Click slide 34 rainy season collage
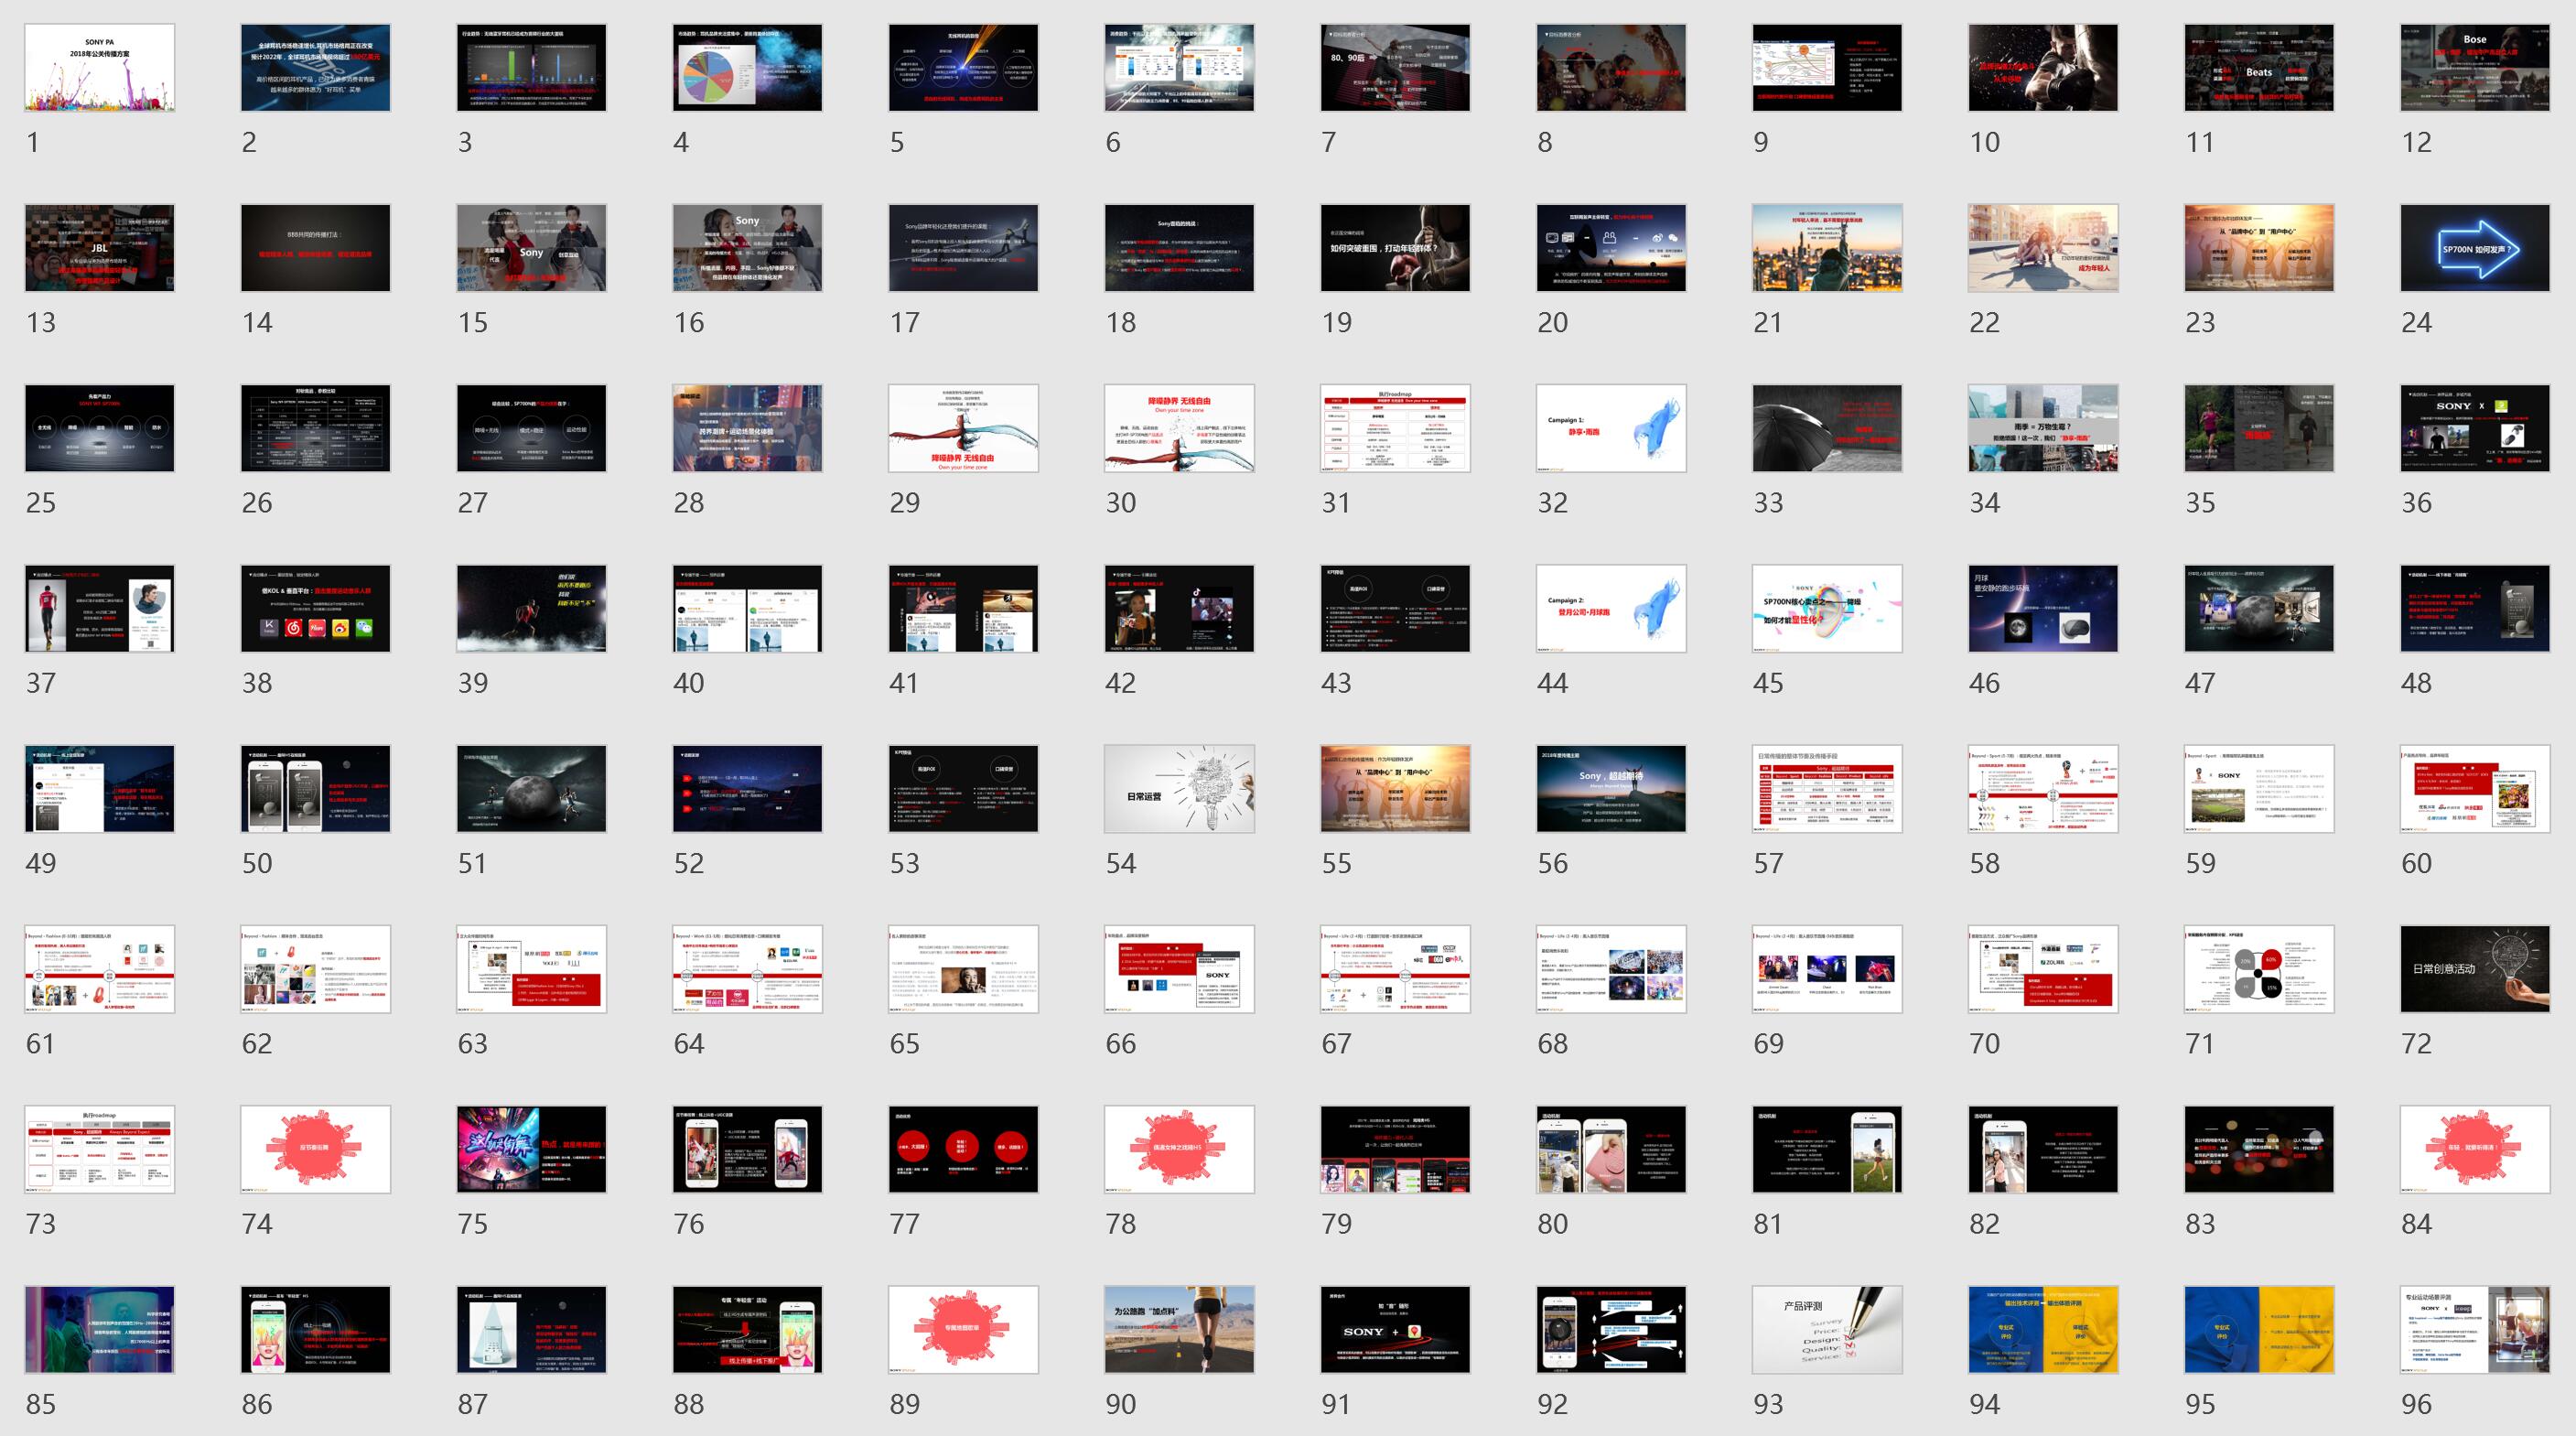 [x=2044, y=428]
